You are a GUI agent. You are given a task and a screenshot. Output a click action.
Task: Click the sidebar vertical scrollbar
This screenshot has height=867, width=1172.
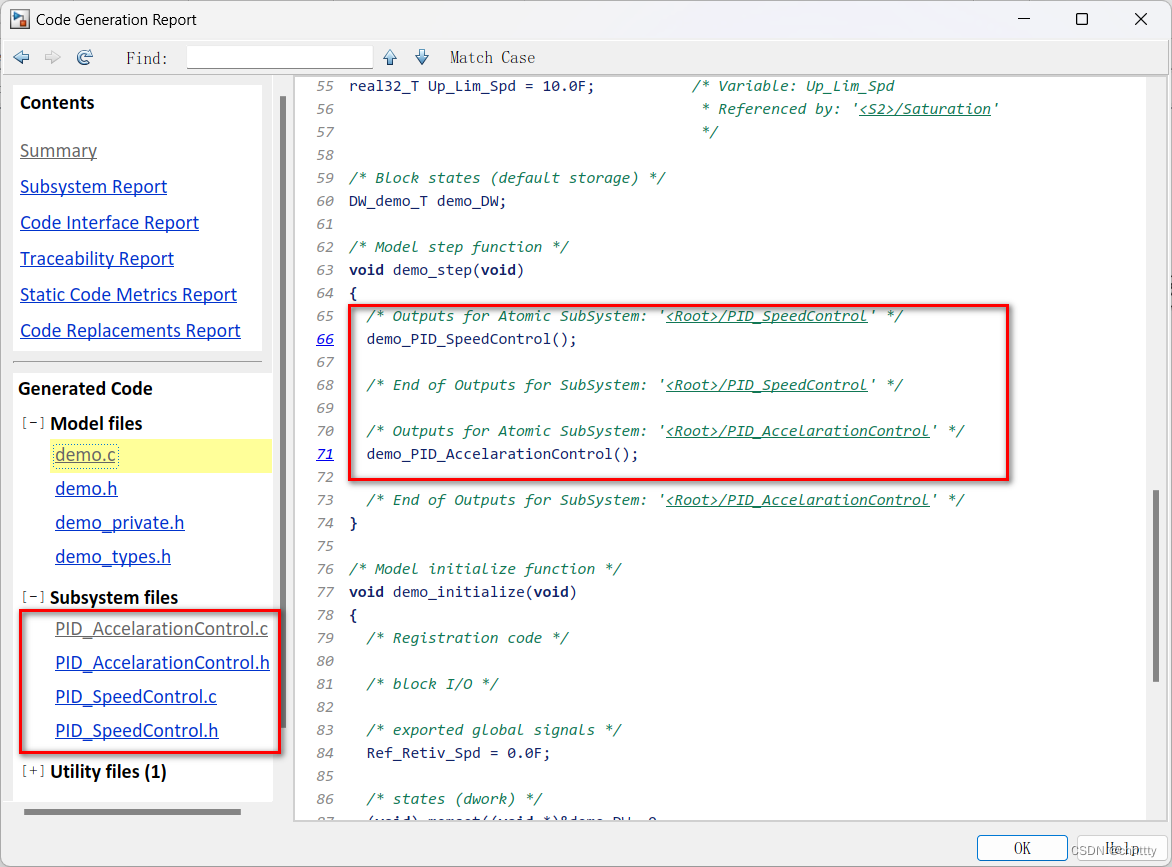pyautogui.click(x=283, y=411)
